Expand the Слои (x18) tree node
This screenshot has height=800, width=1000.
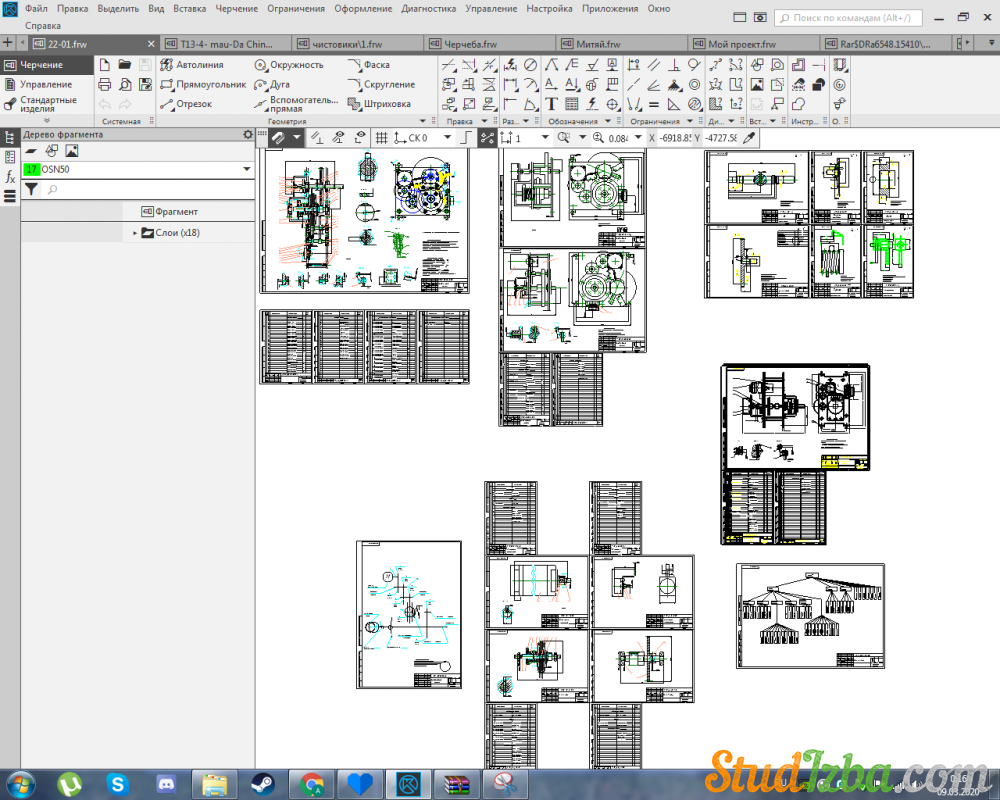(x=135, y=233)
